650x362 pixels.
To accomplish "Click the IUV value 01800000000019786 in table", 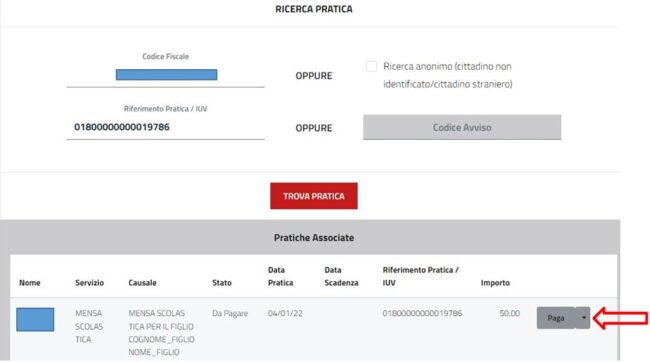I will 422,313.
